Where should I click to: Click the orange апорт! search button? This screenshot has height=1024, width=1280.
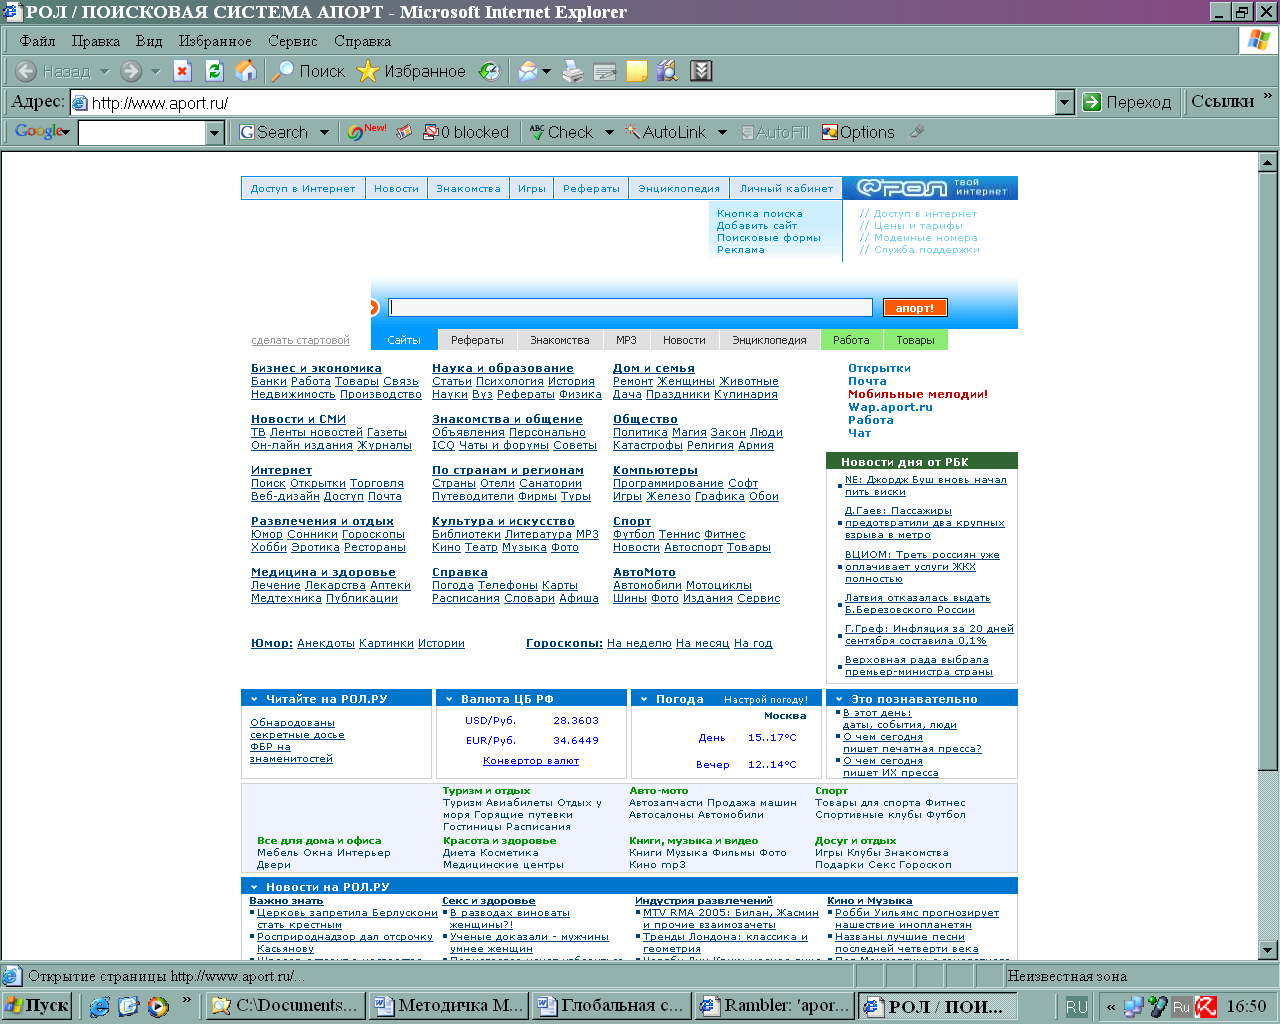(915, 308)
